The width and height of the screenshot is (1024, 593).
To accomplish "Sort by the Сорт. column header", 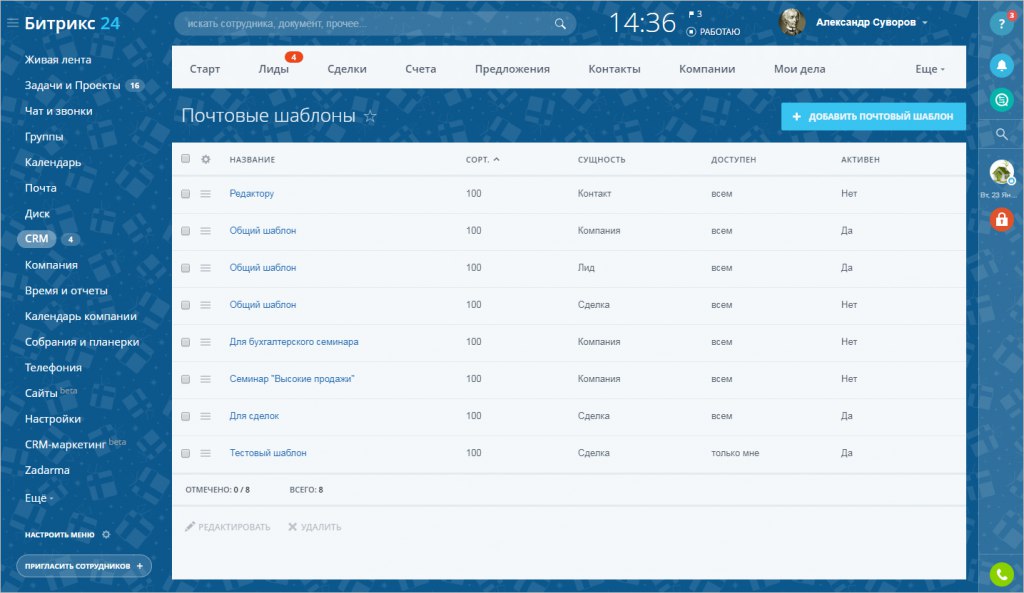I will [482, 159].
